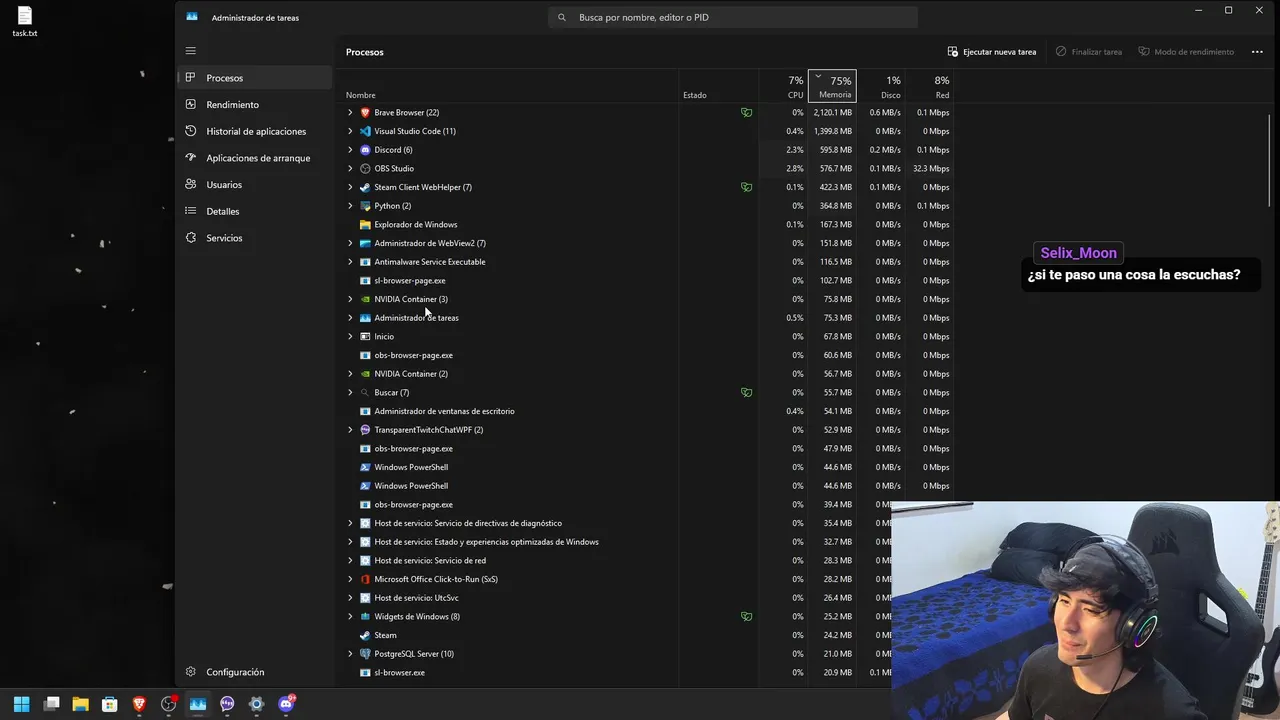The width and height of the screenshot is (1280, 720).
Task: Click Modo de rendimiento button
Action: click(1186, 52)
